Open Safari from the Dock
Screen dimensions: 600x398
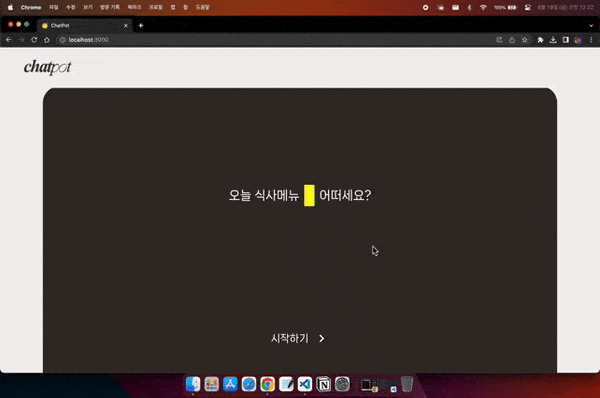point(249,384)
